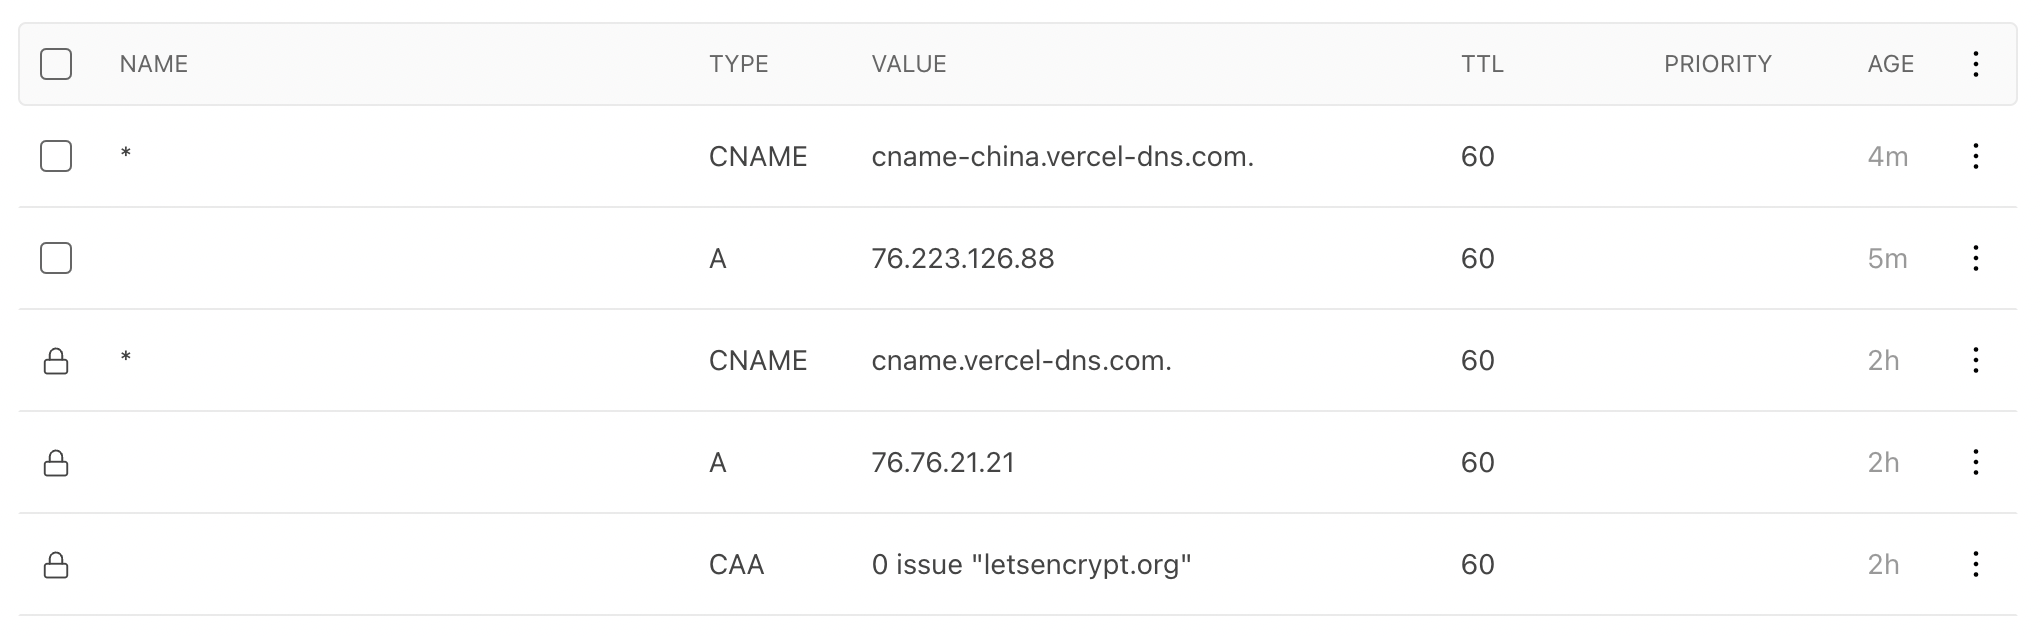This screenshot has width=2042, height=636.
Task: Click the PRIORITY column header
Action: 1718,64
